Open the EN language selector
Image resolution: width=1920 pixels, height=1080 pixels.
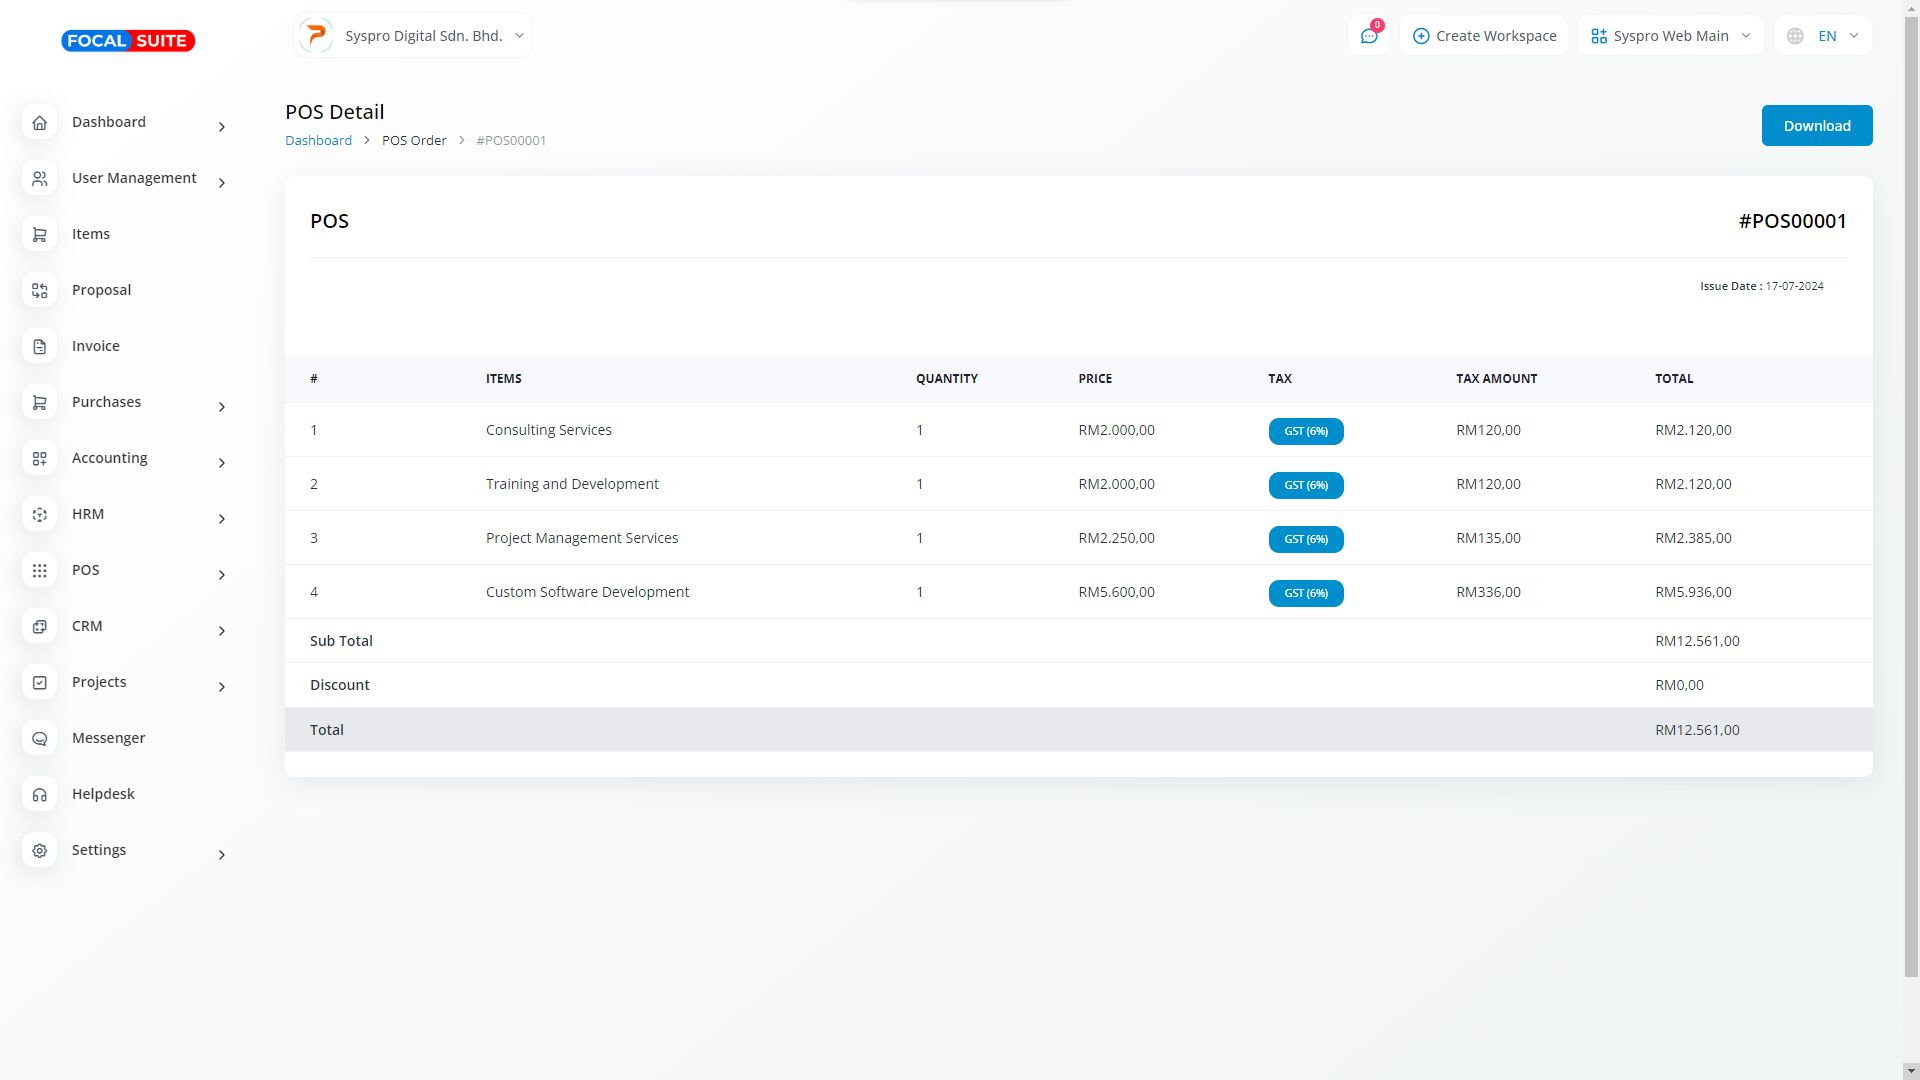point(1822,36)
